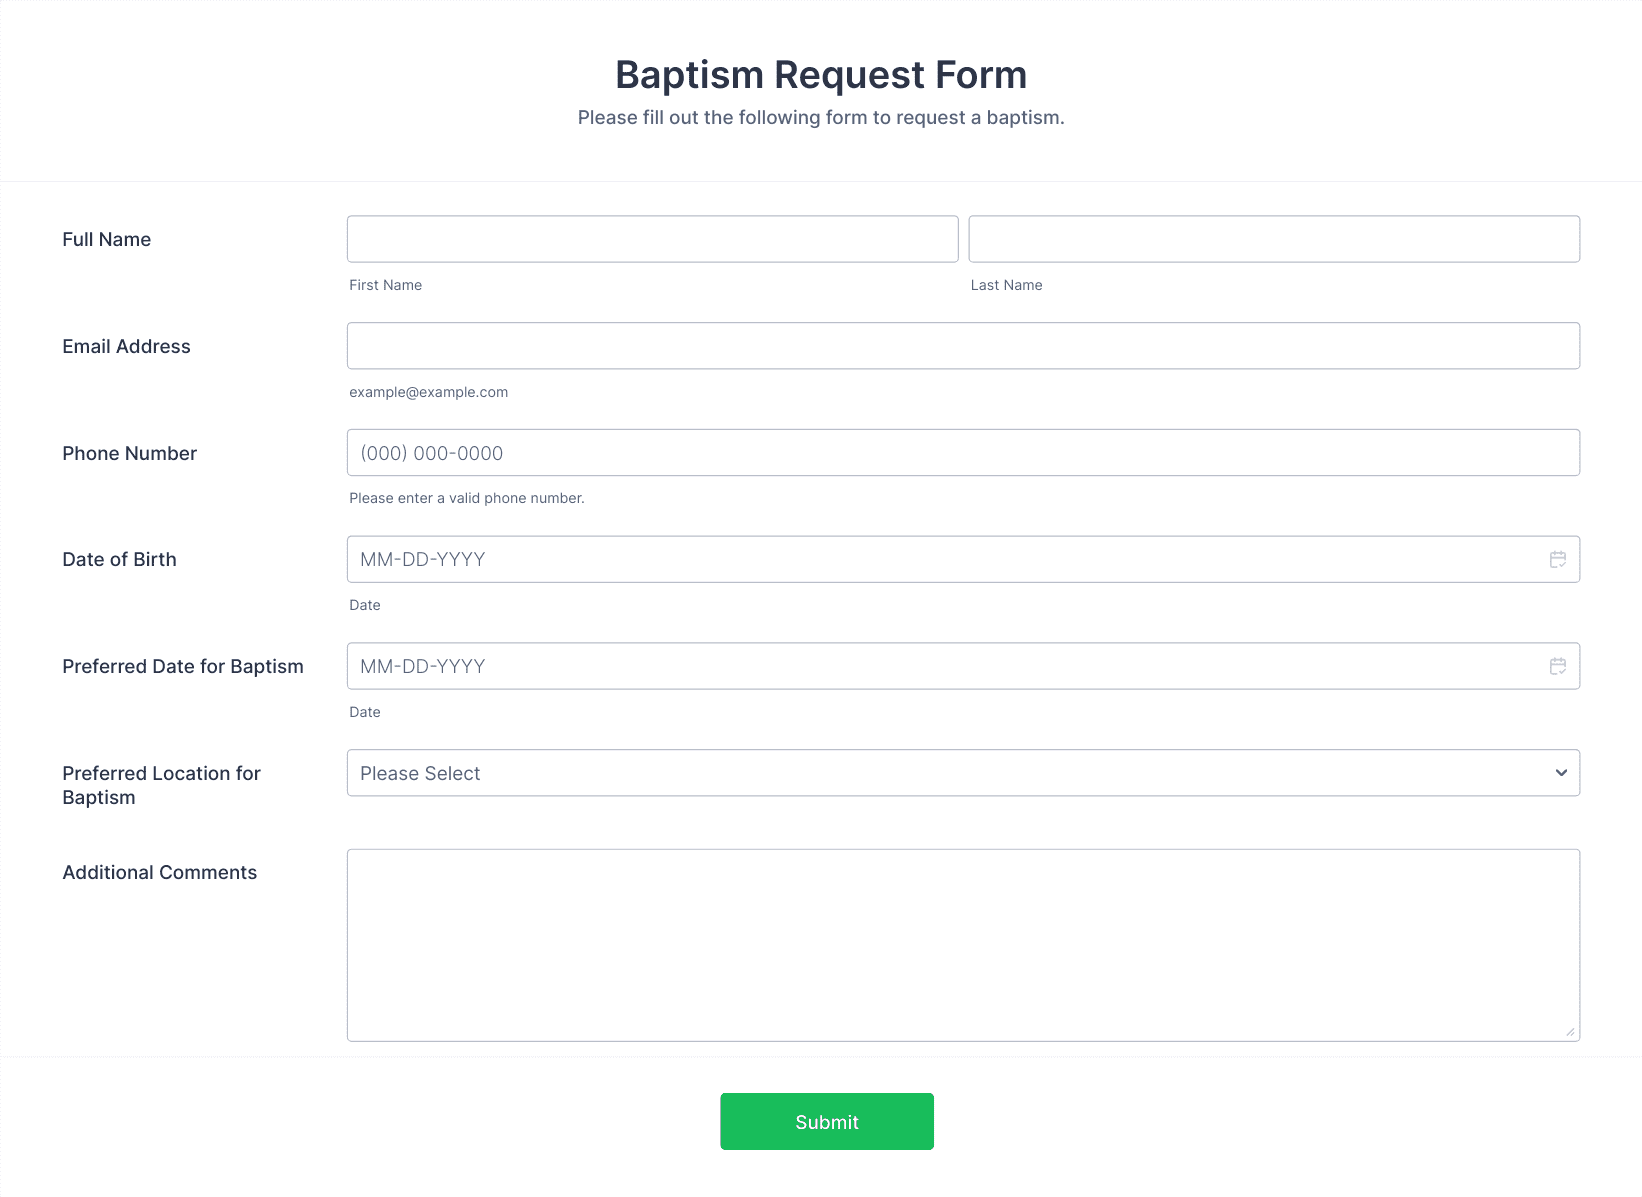The image size is (1642, 1197).
Task: Click the Preferred Location for Baptism label
Action: point(161,785)
